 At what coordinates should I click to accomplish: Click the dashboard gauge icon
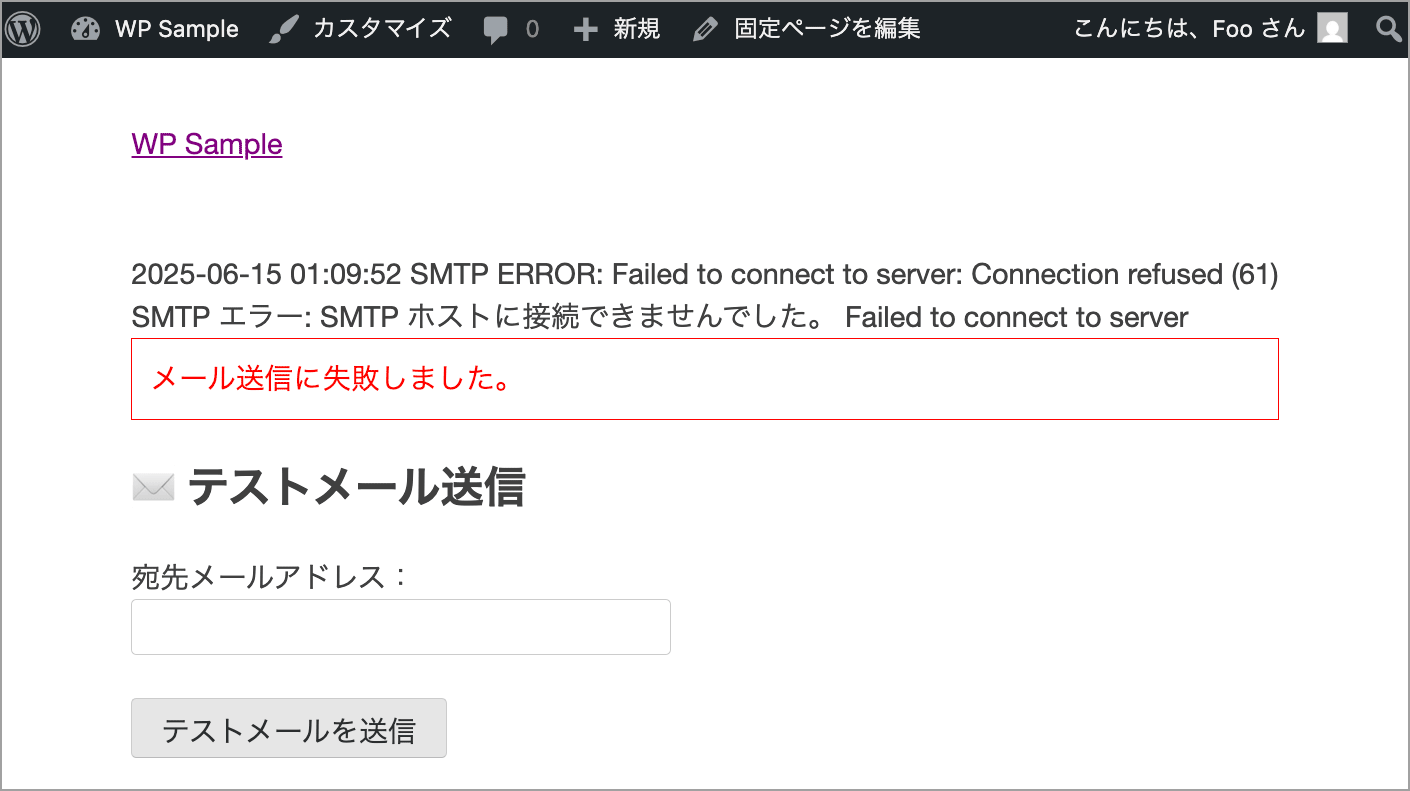tap(86, 29)
